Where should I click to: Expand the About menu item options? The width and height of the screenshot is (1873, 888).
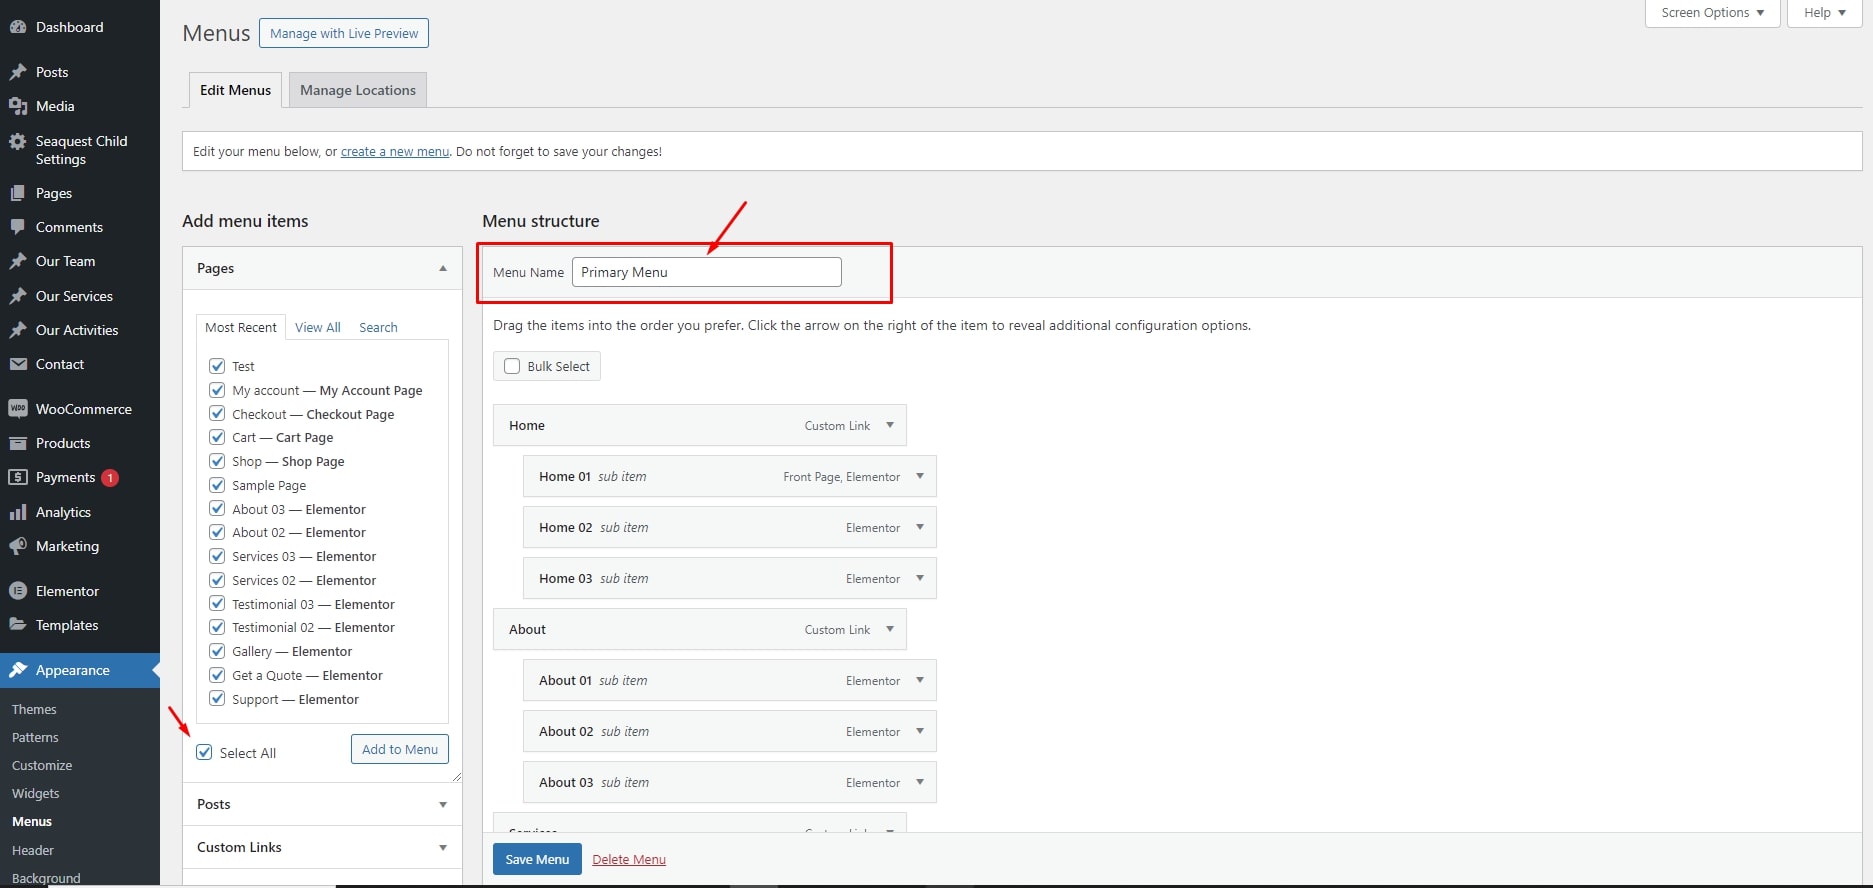pos(890,629)
